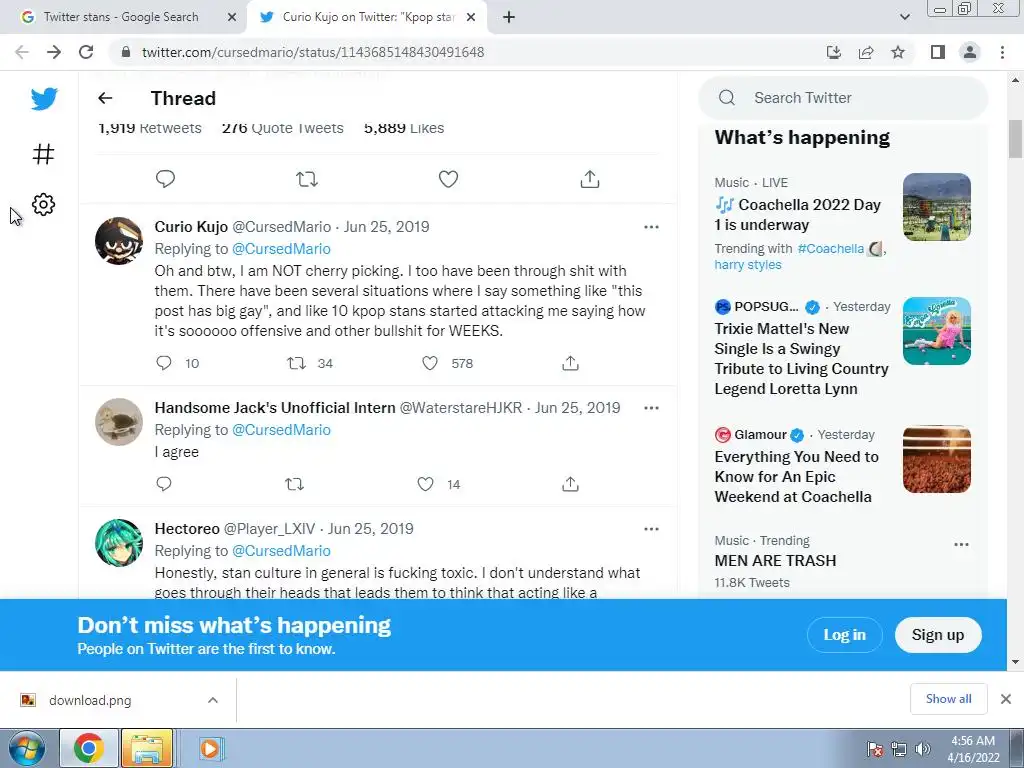This screenshot has height=768, width=1024.
Task: Open the Windows Start button
Action: pyautogui.click(x=27, y=748)
